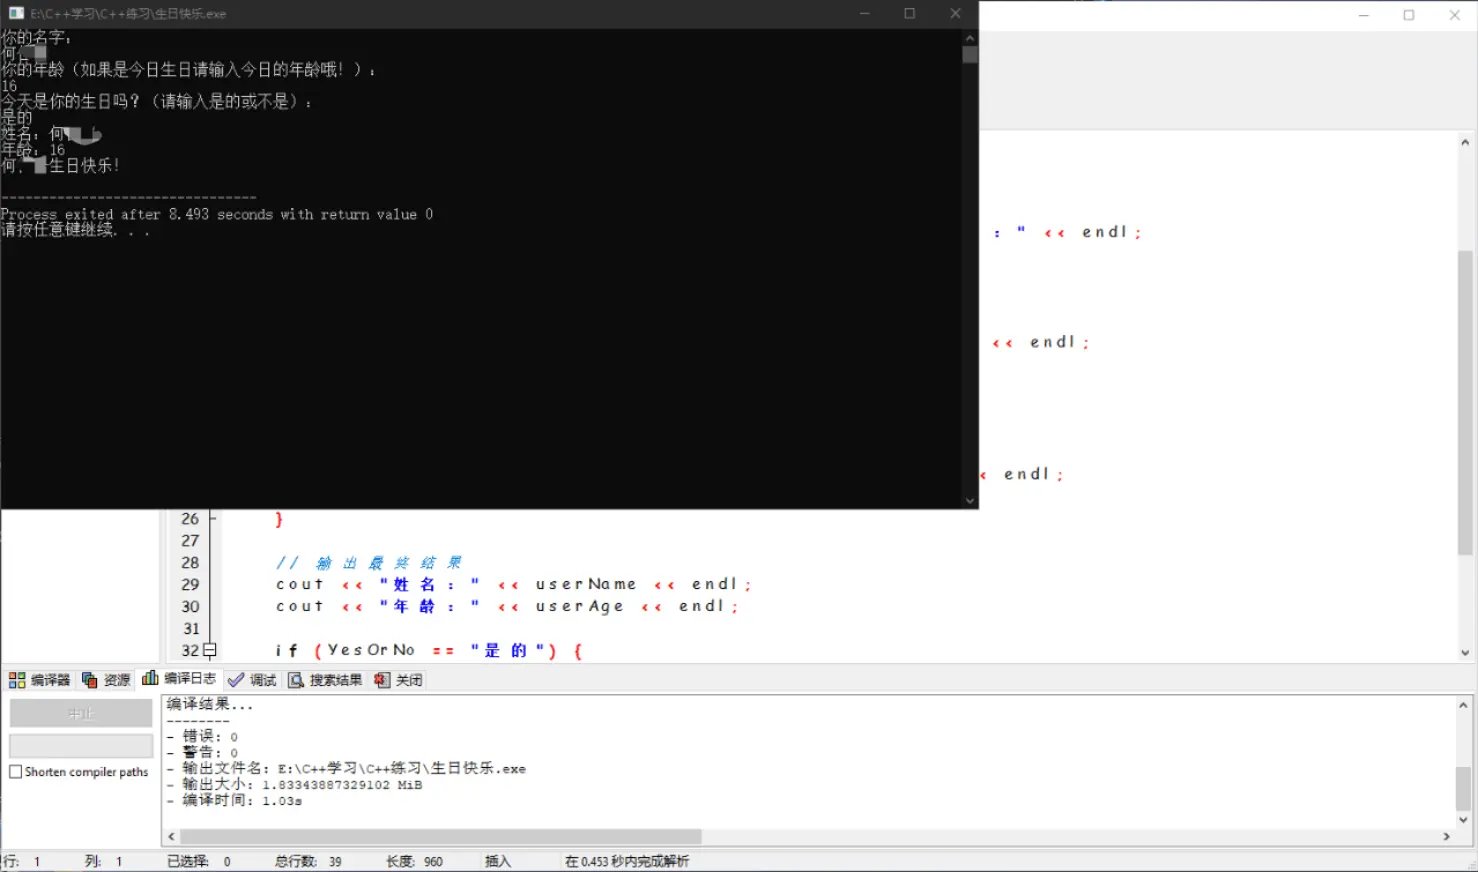Viewport: 1478px width, 872px height.
Task: Click console scrollbar down arrow
Action: tap(969, 500)
